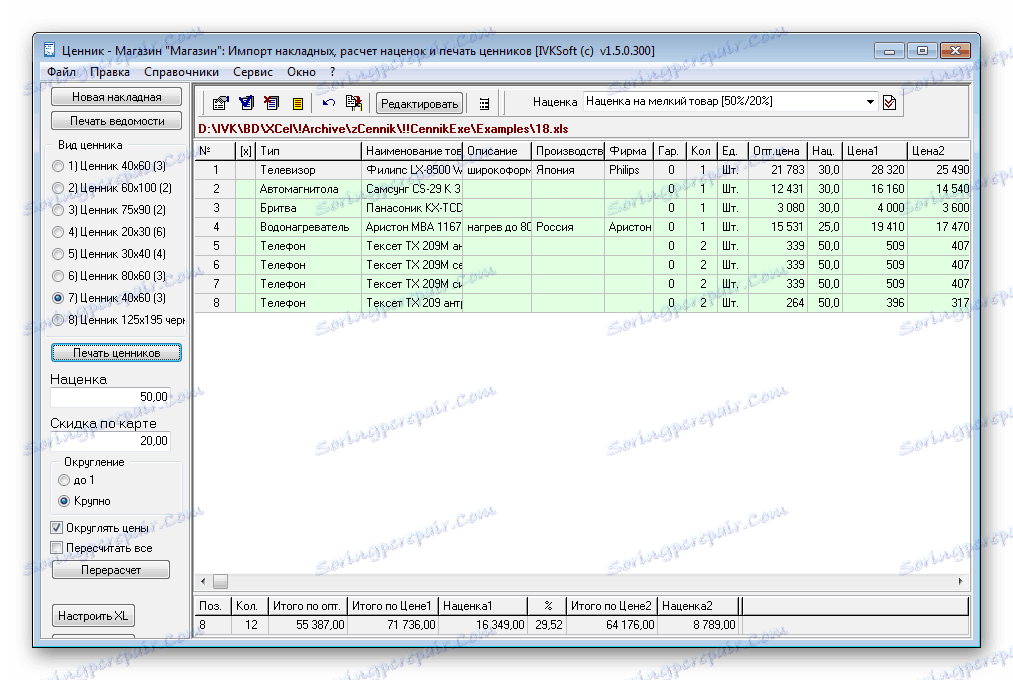
Task: Select radio 5) Ценник 30x40 (4)
Action: [58, 254]
